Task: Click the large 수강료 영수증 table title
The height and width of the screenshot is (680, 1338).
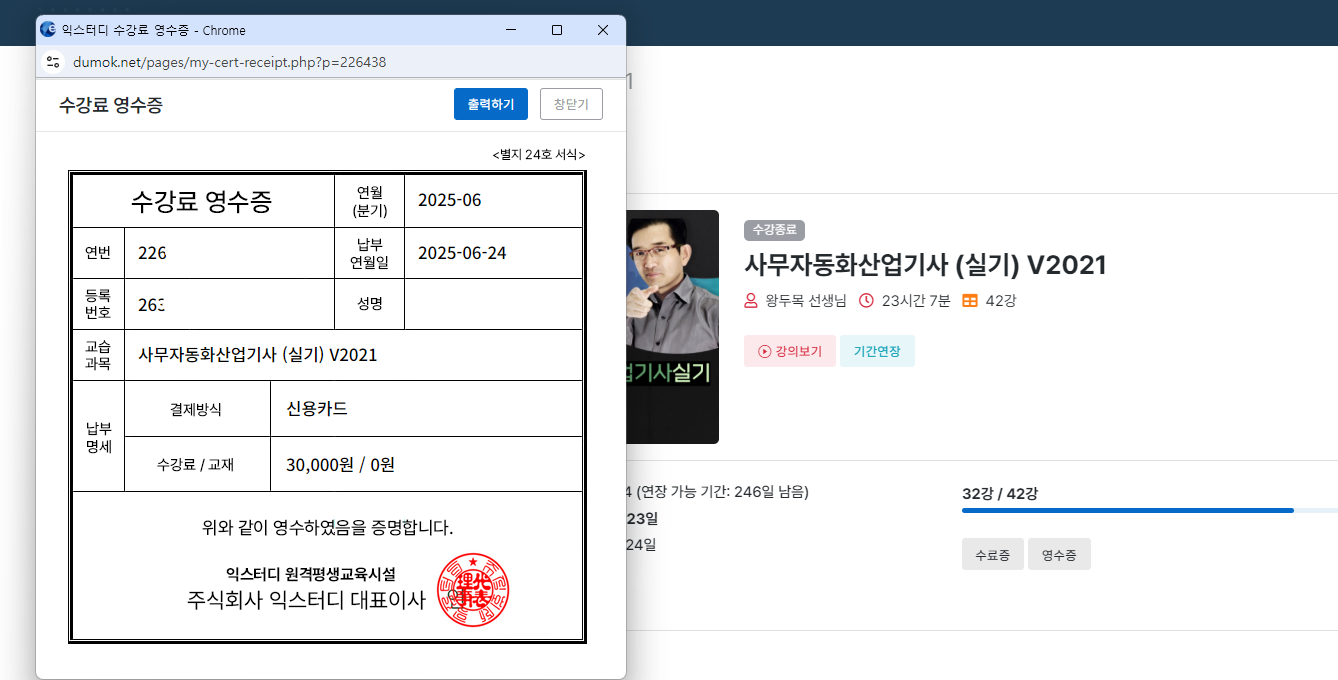Action: [201, 201]
